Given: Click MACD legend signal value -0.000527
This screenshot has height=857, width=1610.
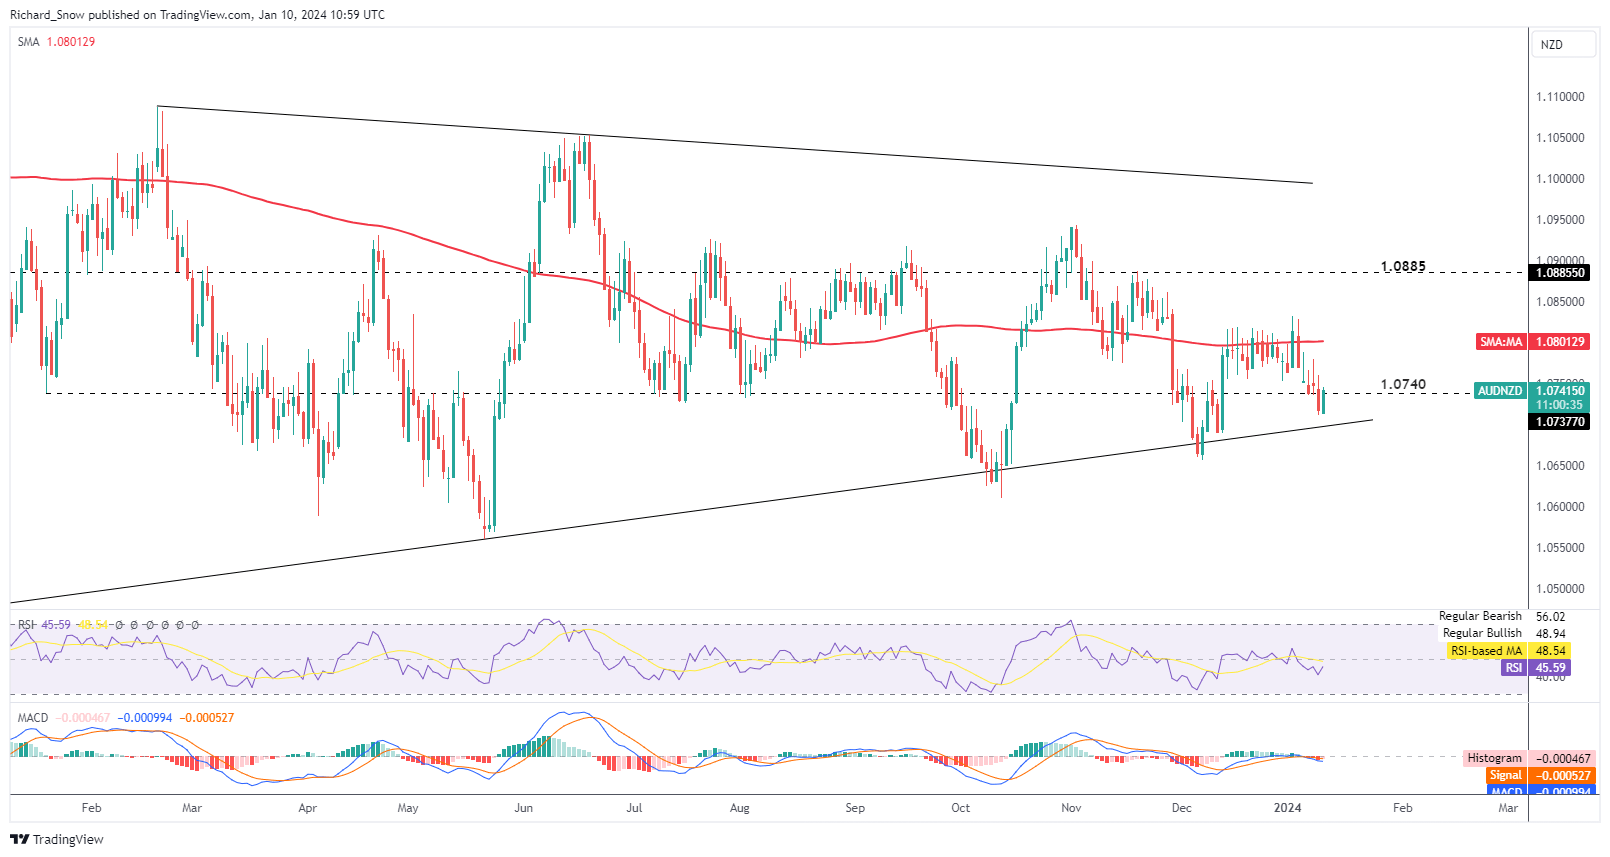Looking at the screenshot, I should coord(207,718).
